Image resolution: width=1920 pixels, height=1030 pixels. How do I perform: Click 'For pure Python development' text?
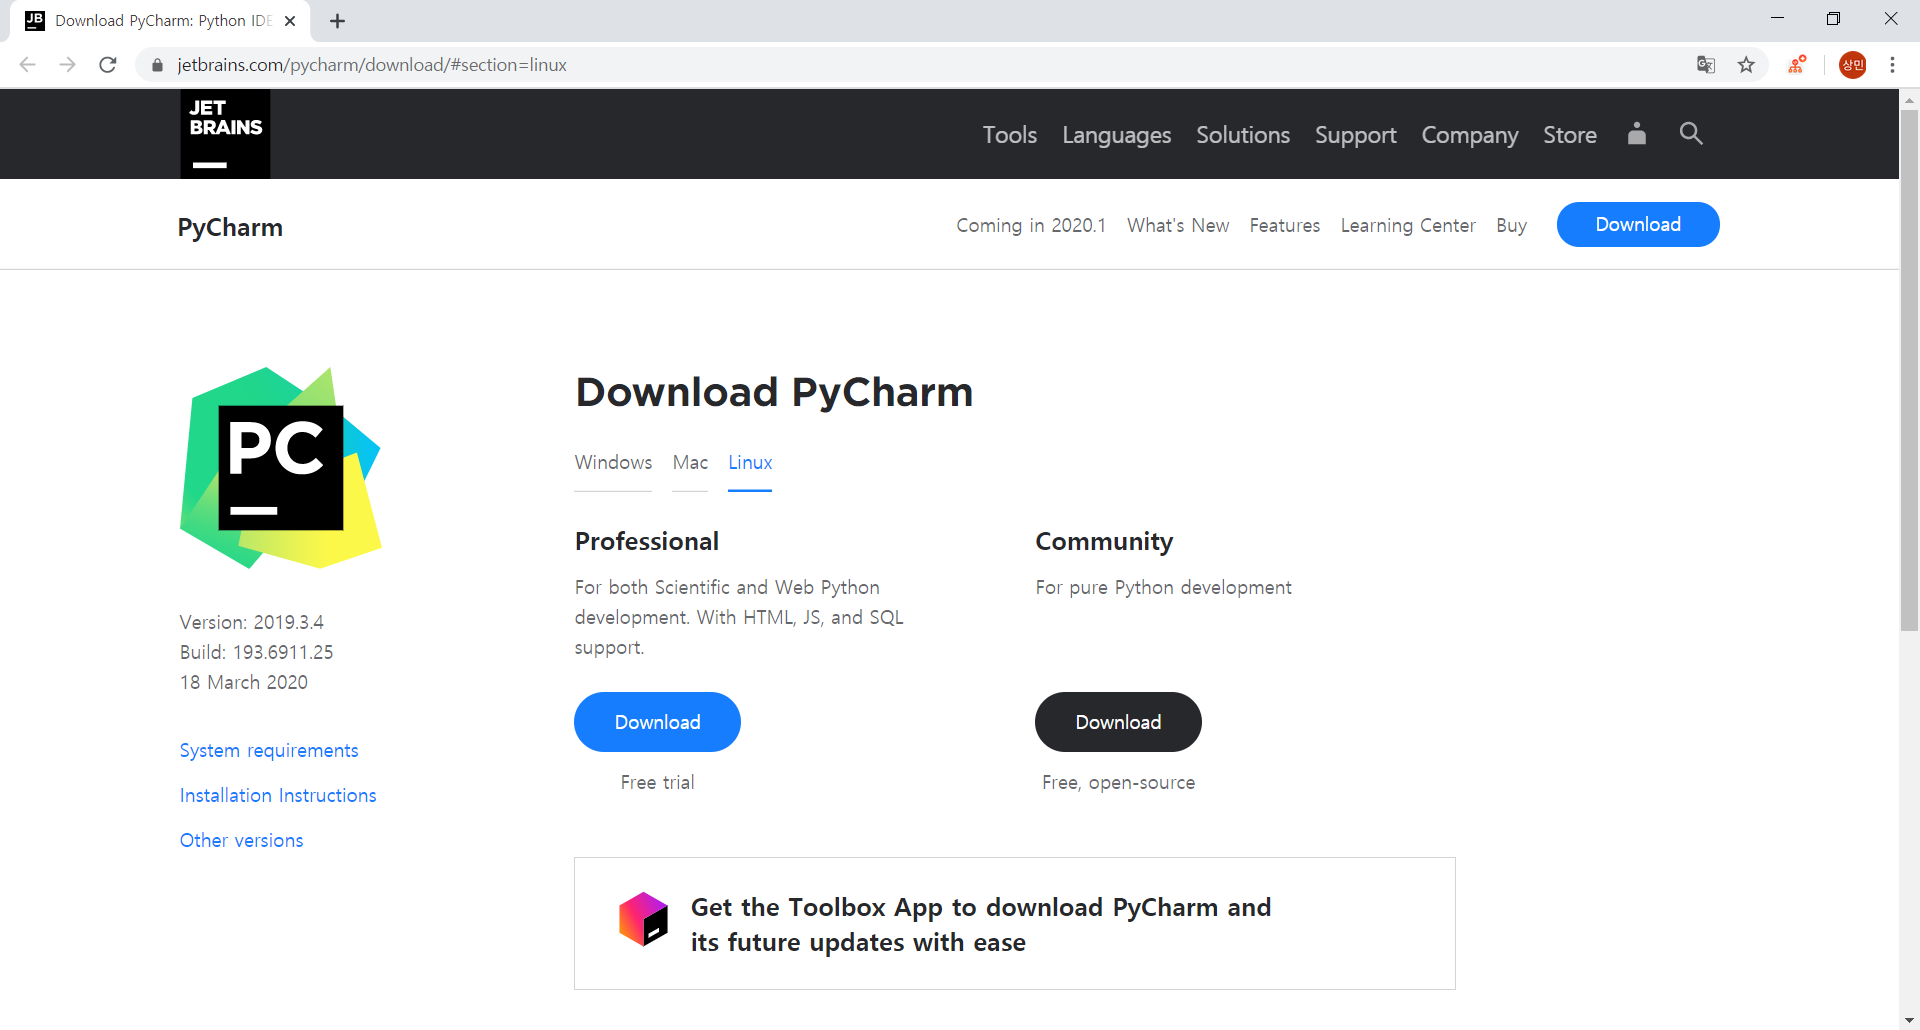coord(1163,588)
